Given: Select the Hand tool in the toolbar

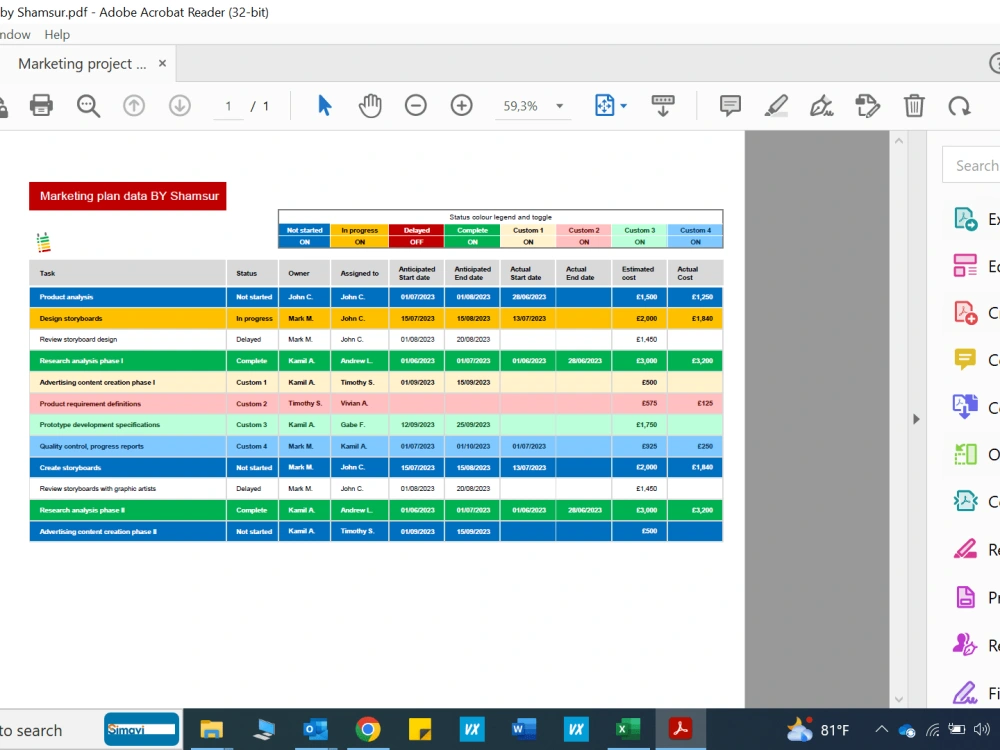Looking at the screenshot, I should 370,105.
